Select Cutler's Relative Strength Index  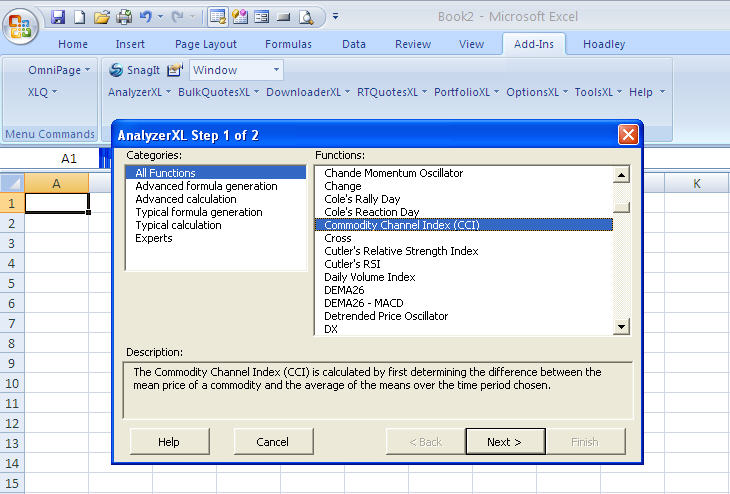[464, 251]
